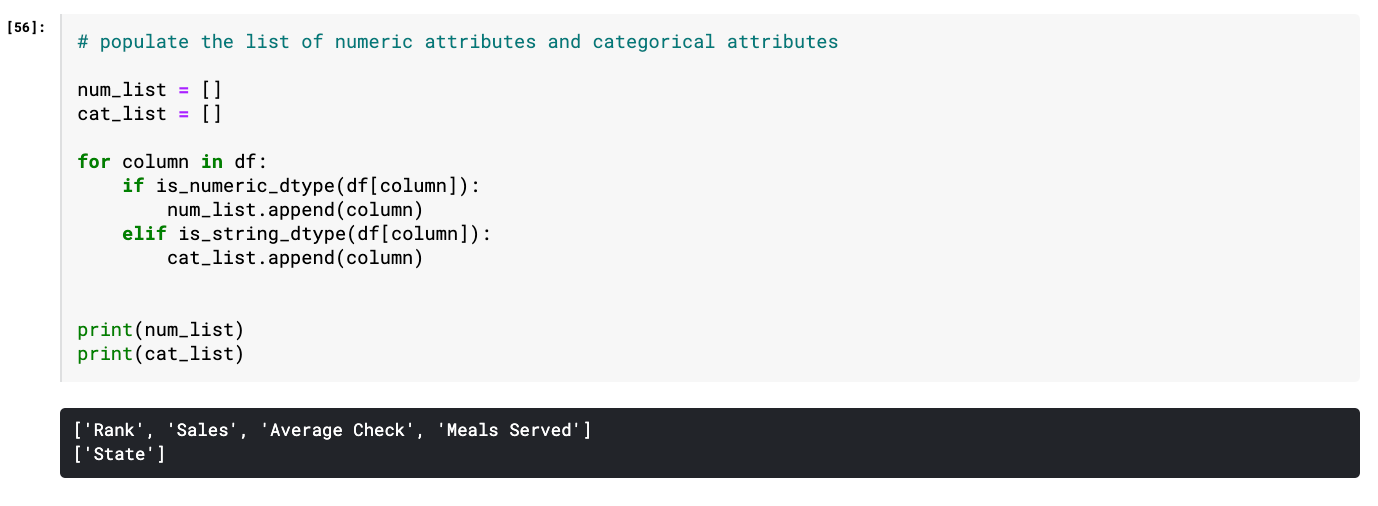Click the print(num_list) statement
Image resolution: width=1378 pixels, height=506 pixels.
[160, 330]
